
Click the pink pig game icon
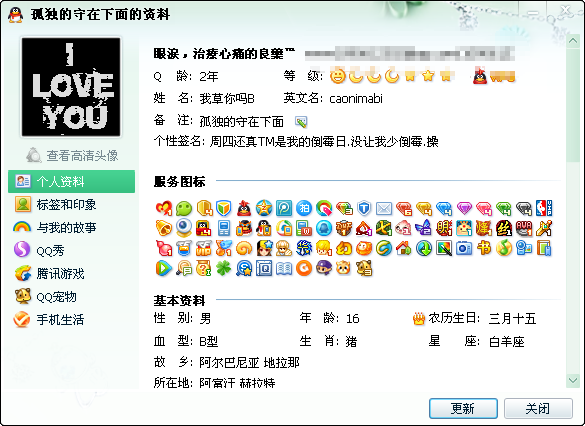pyautogui.click(x=404, y=228)
